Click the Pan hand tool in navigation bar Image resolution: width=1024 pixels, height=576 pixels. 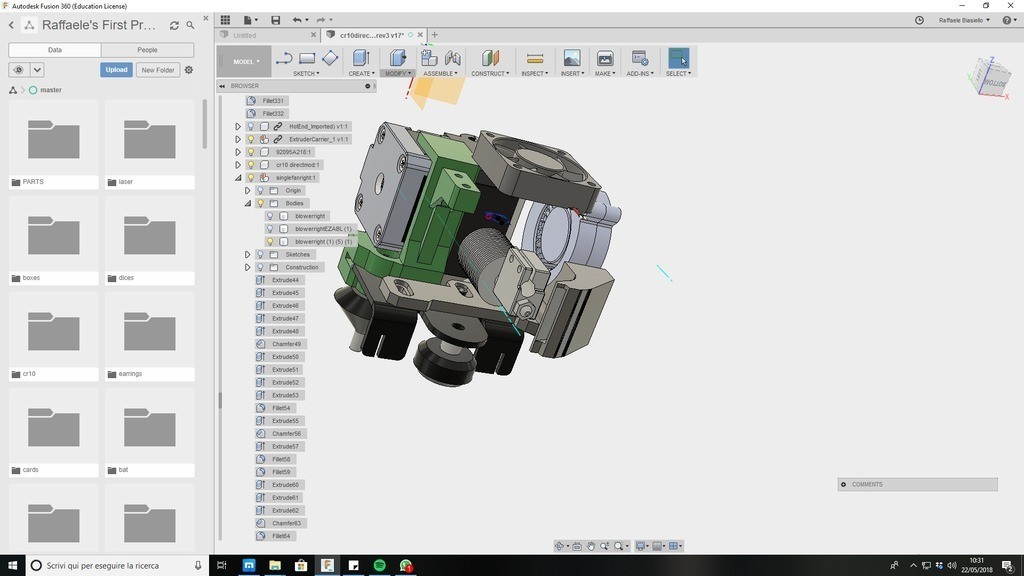pyautogui.click(x=590, y=546)
